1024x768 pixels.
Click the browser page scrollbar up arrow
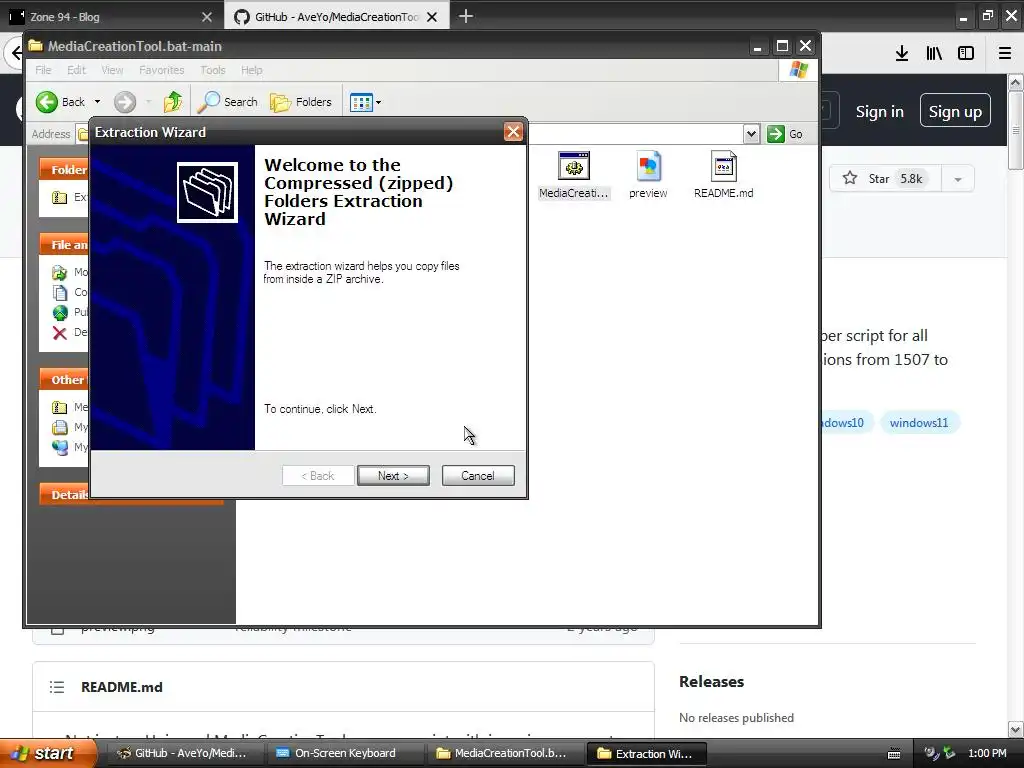coord(1016,82)
